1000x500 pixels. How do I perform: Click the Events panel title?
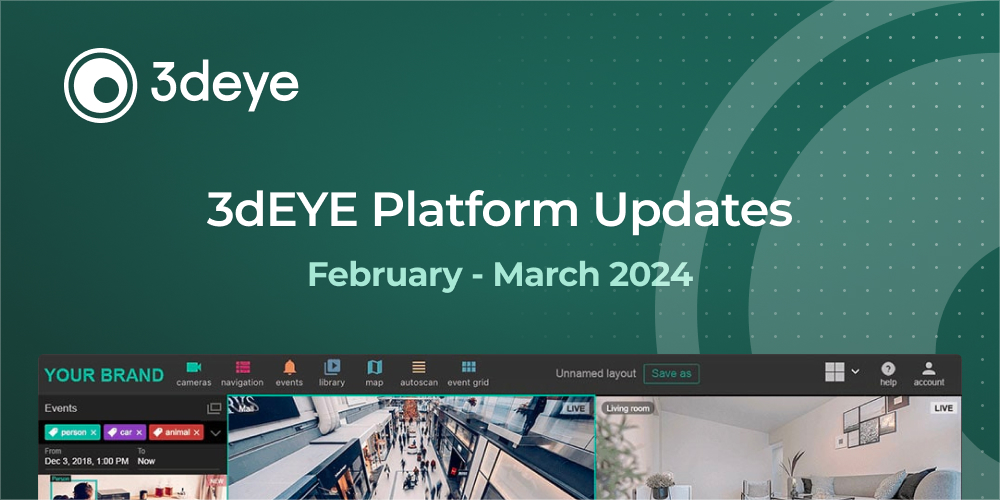tap(61, 408)
